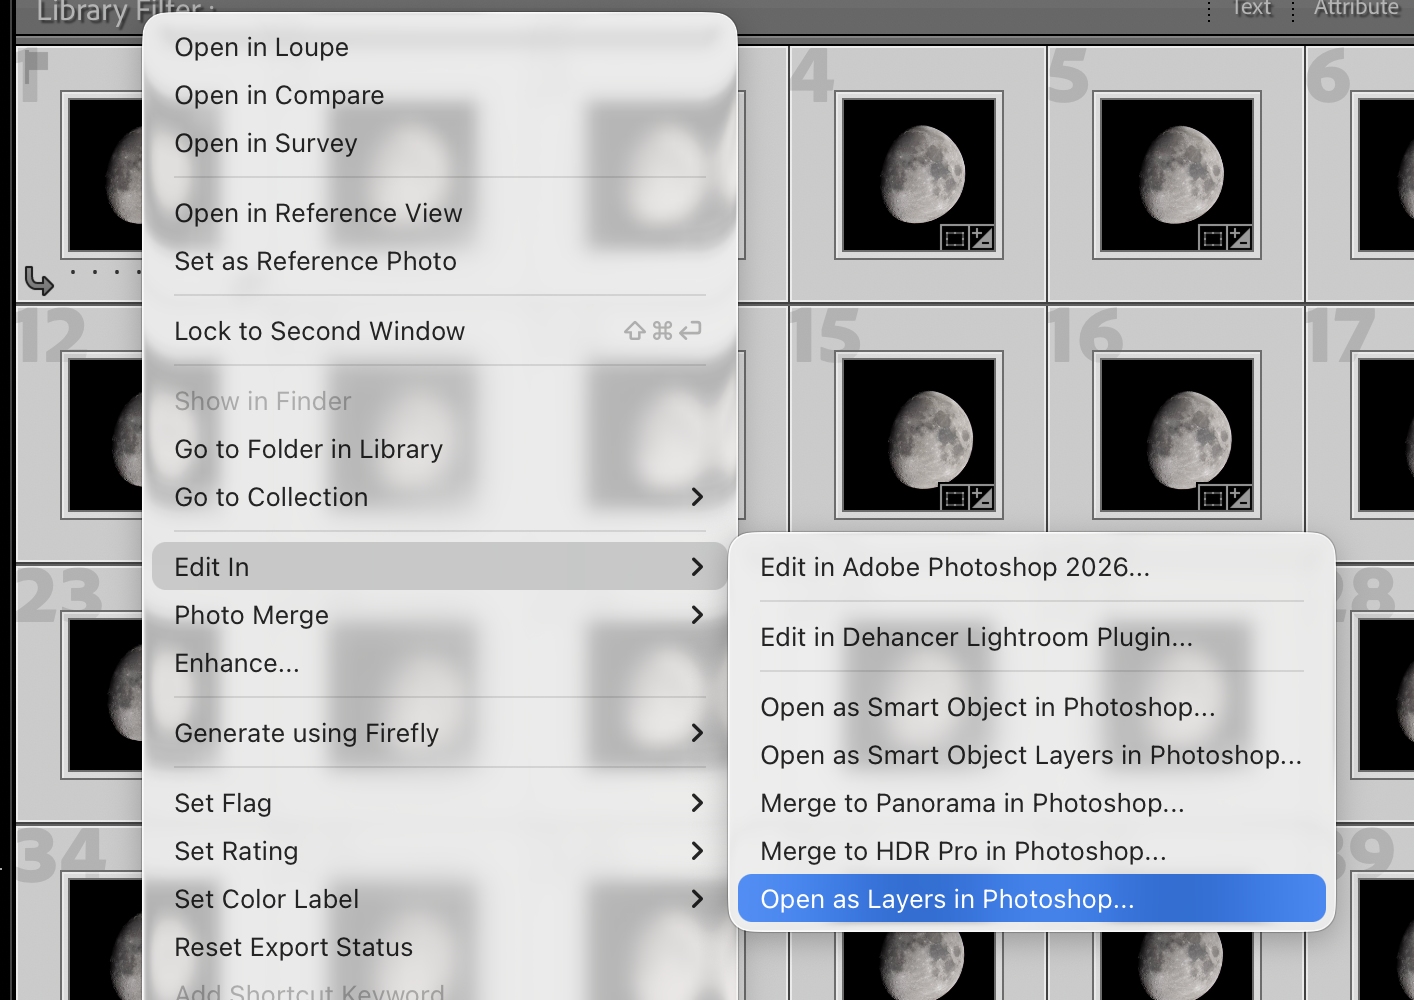This screenshot has width=1414, height=1000.
Task: Choose Edit in Adobe Photoshop 2026
Action: [x=955, y=567]
